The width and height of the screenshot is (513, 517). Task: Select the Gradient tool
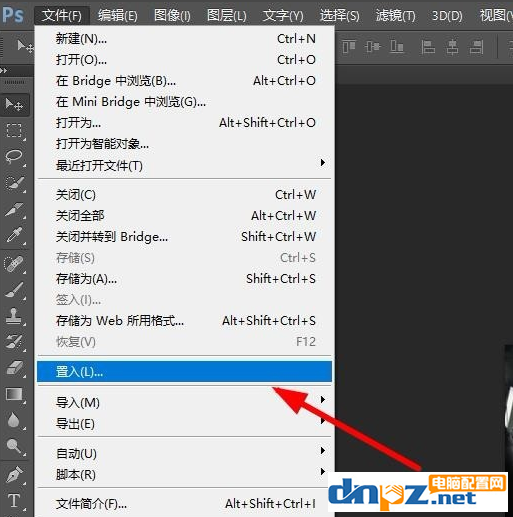[14, 394]
